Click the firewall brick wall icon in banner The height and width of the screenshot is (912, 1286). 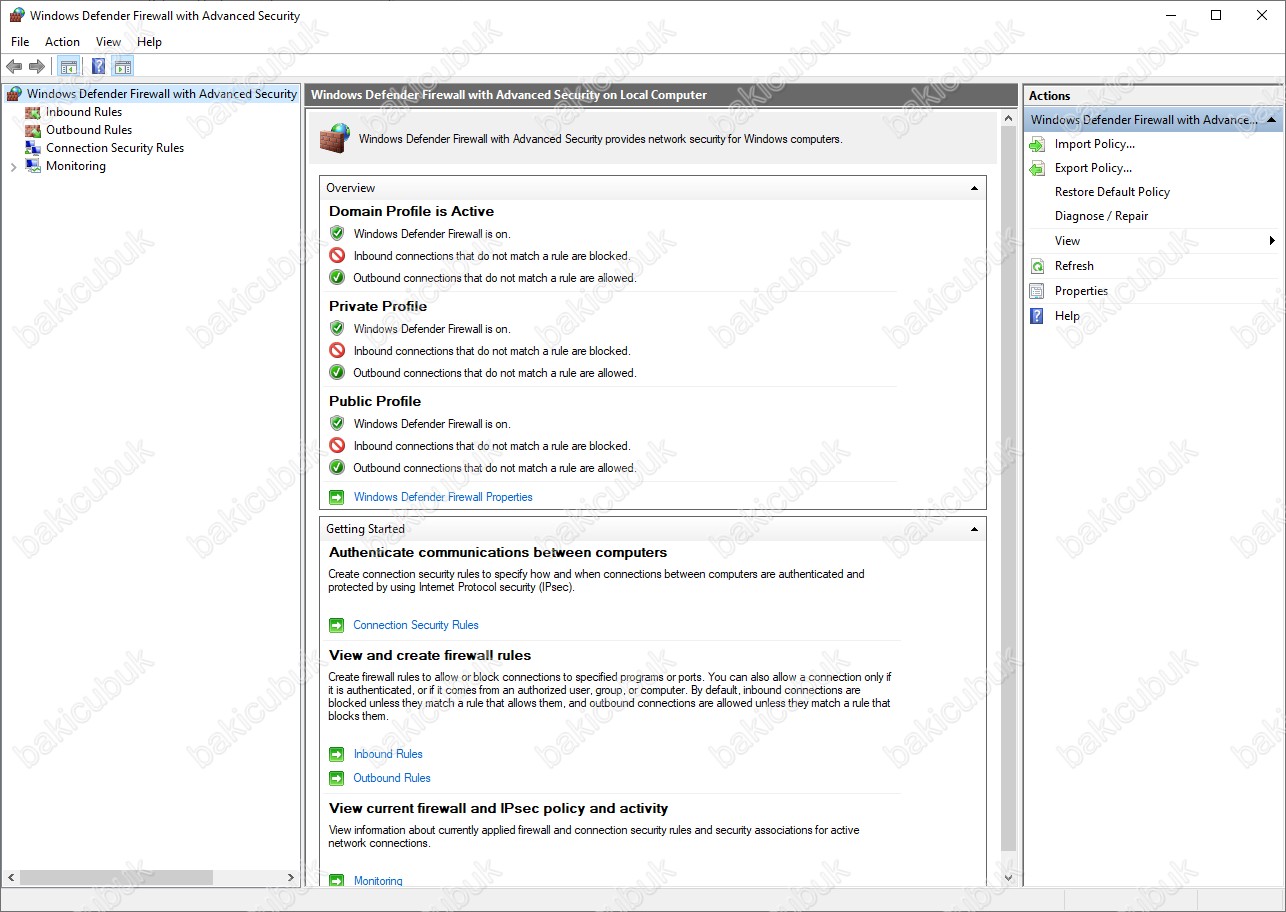click(x=336, y=138)
